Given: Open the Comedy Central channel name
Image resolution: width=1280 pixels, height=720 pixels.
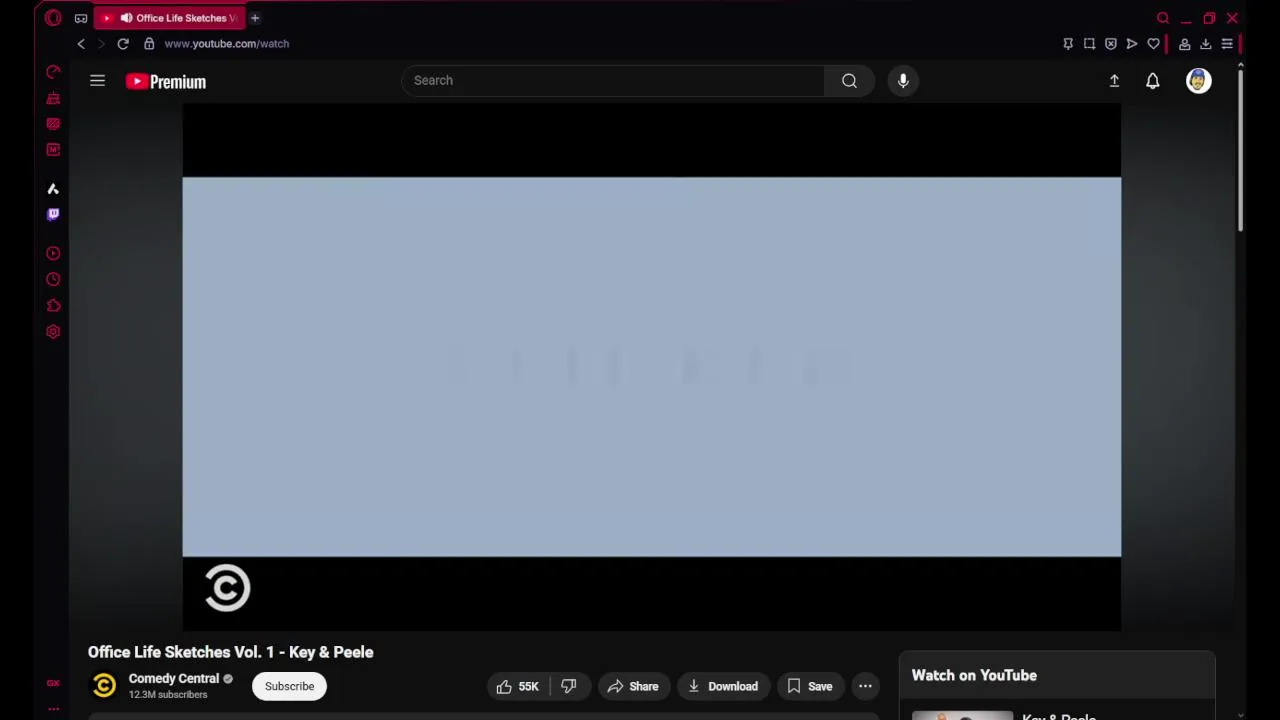Looking at the screenshot, I should click(173, 679).
